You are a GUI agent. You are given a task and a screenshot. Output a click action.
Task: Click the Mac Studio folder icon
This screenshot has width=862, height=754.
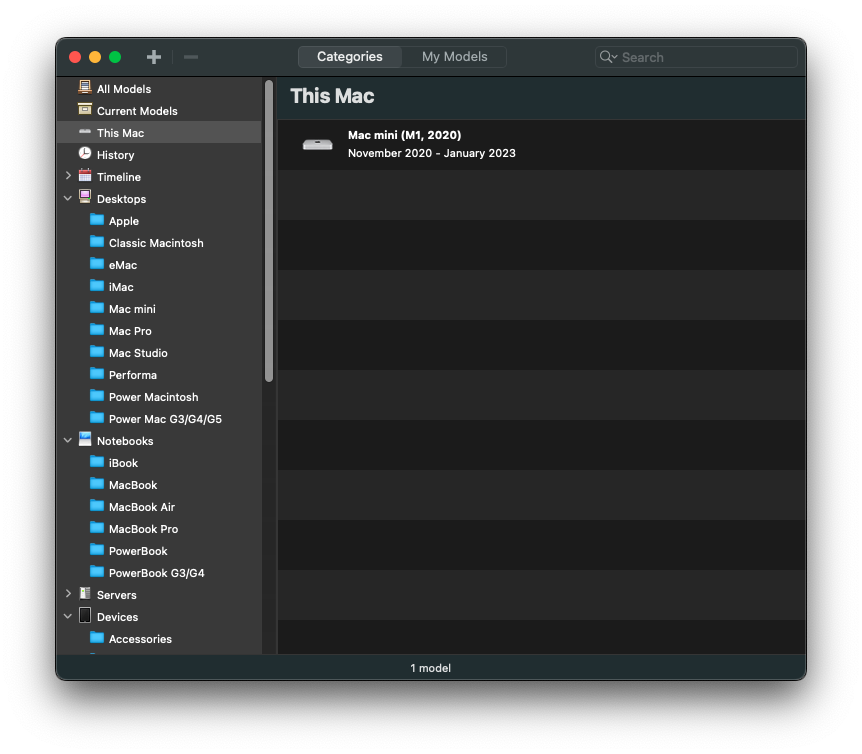[x=97, y=352]
